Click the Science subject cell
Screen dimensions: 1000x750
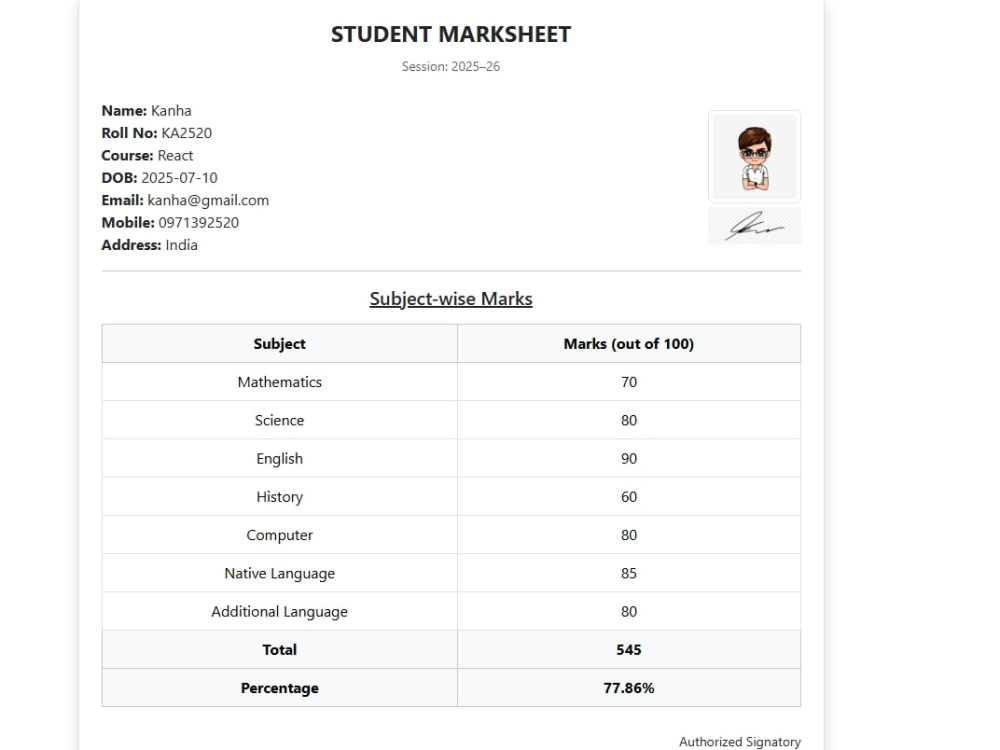click(x=279, y=420)
